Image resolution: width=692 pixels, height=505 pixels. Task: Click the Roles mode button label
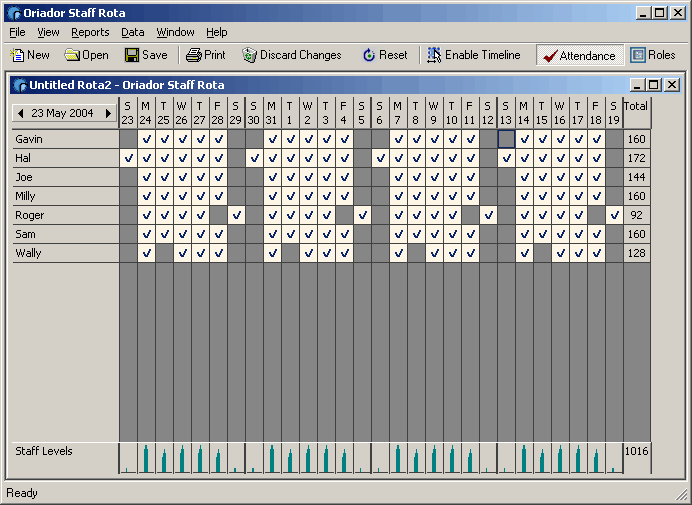(662, 55)
